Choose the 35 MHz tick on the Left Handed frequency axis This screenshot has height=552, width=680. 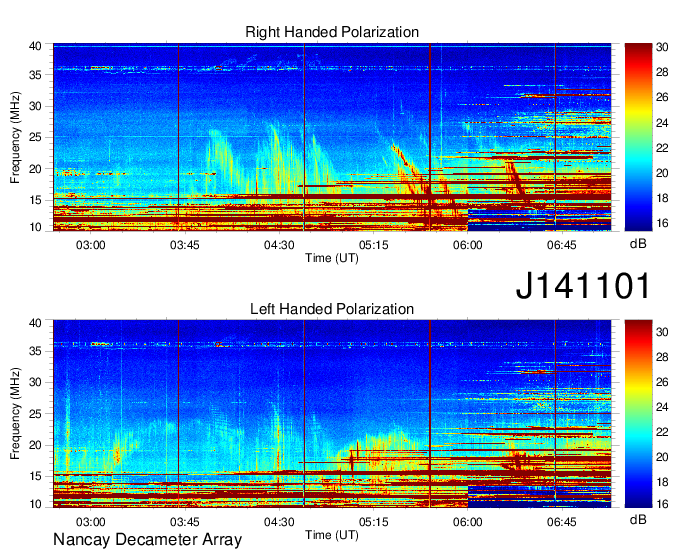pyautogui.click(x=35, y=351)
